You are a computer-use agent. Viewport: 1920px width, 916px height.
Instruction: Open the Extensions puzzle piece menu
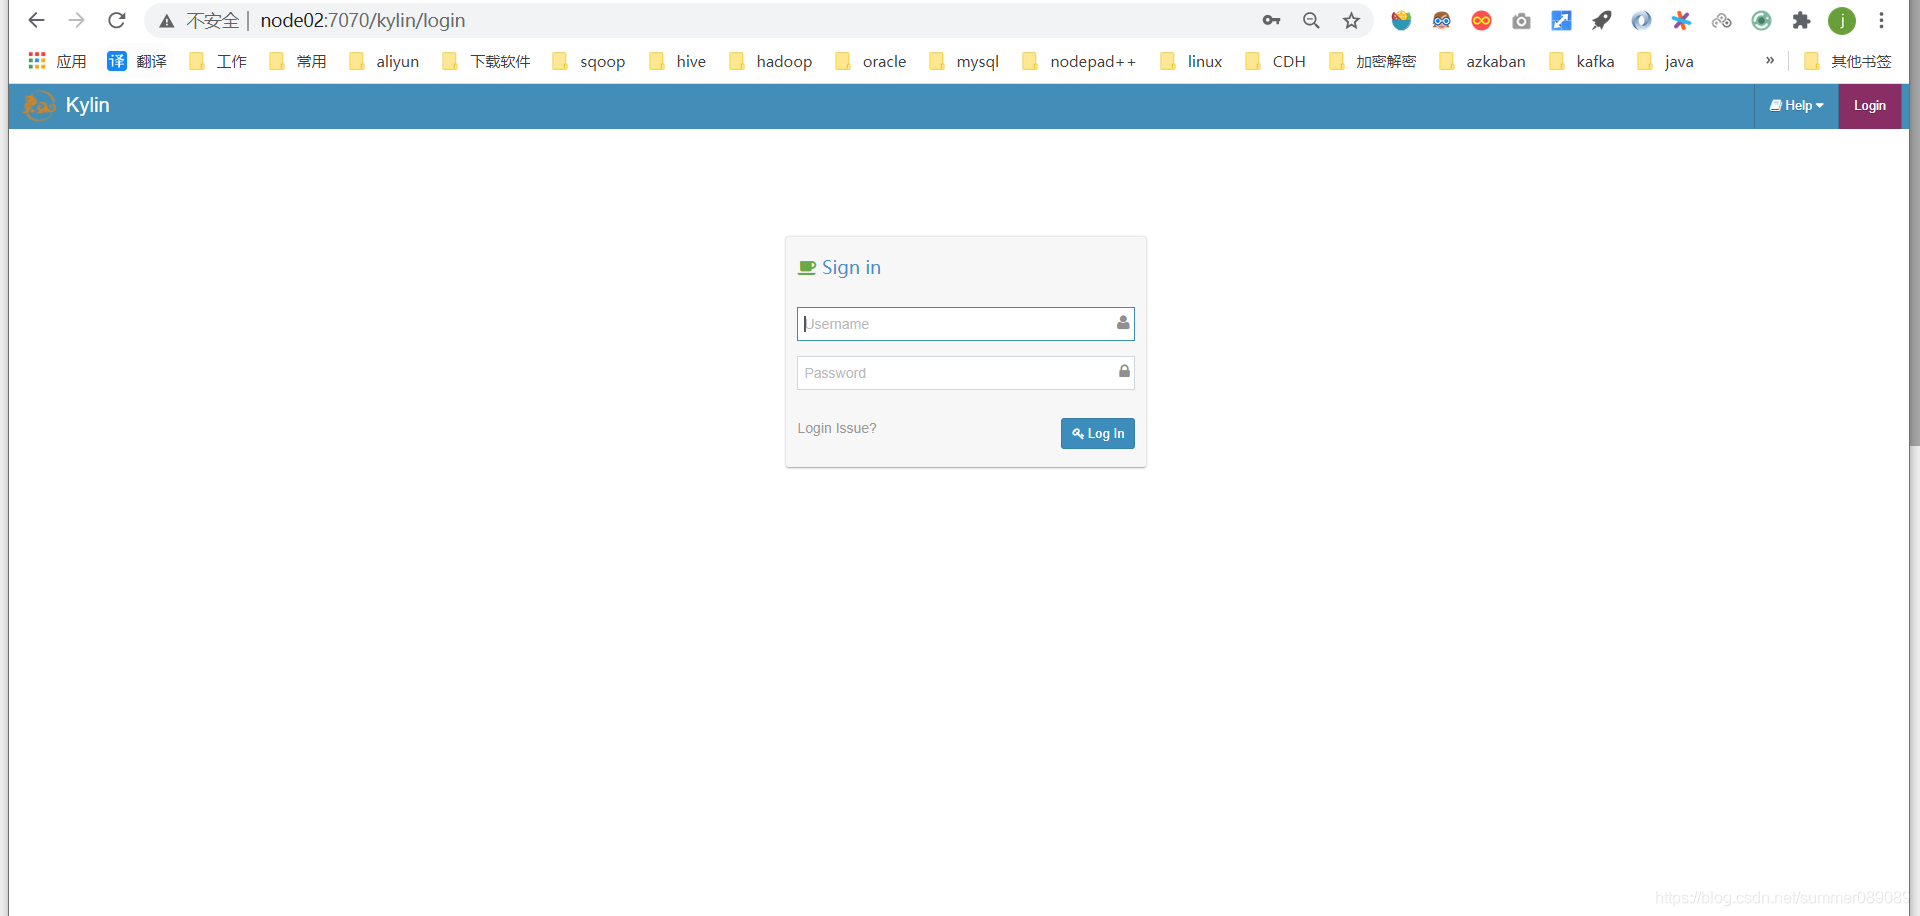[1801, 20]
